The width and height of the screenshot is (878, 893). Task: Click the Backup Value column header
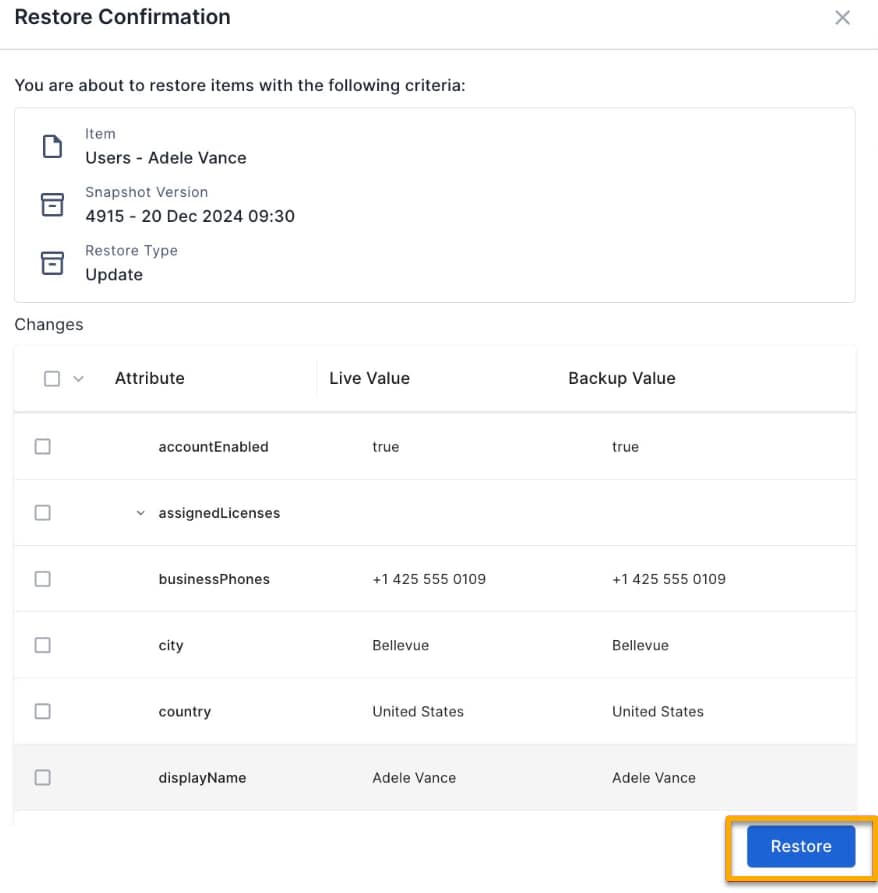pyautogui.click(x=621, y=379)
